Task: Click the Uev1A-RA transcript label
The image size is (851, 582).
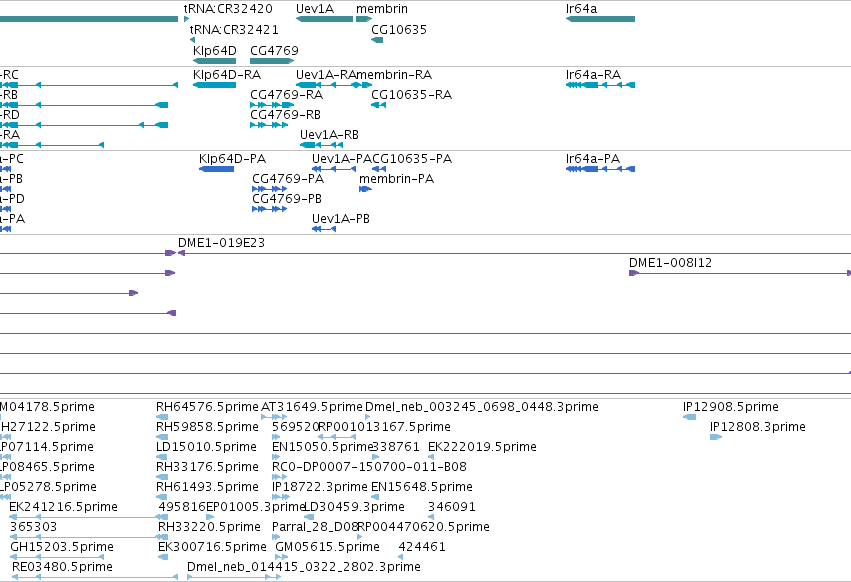Action: [x=326, y=74]
